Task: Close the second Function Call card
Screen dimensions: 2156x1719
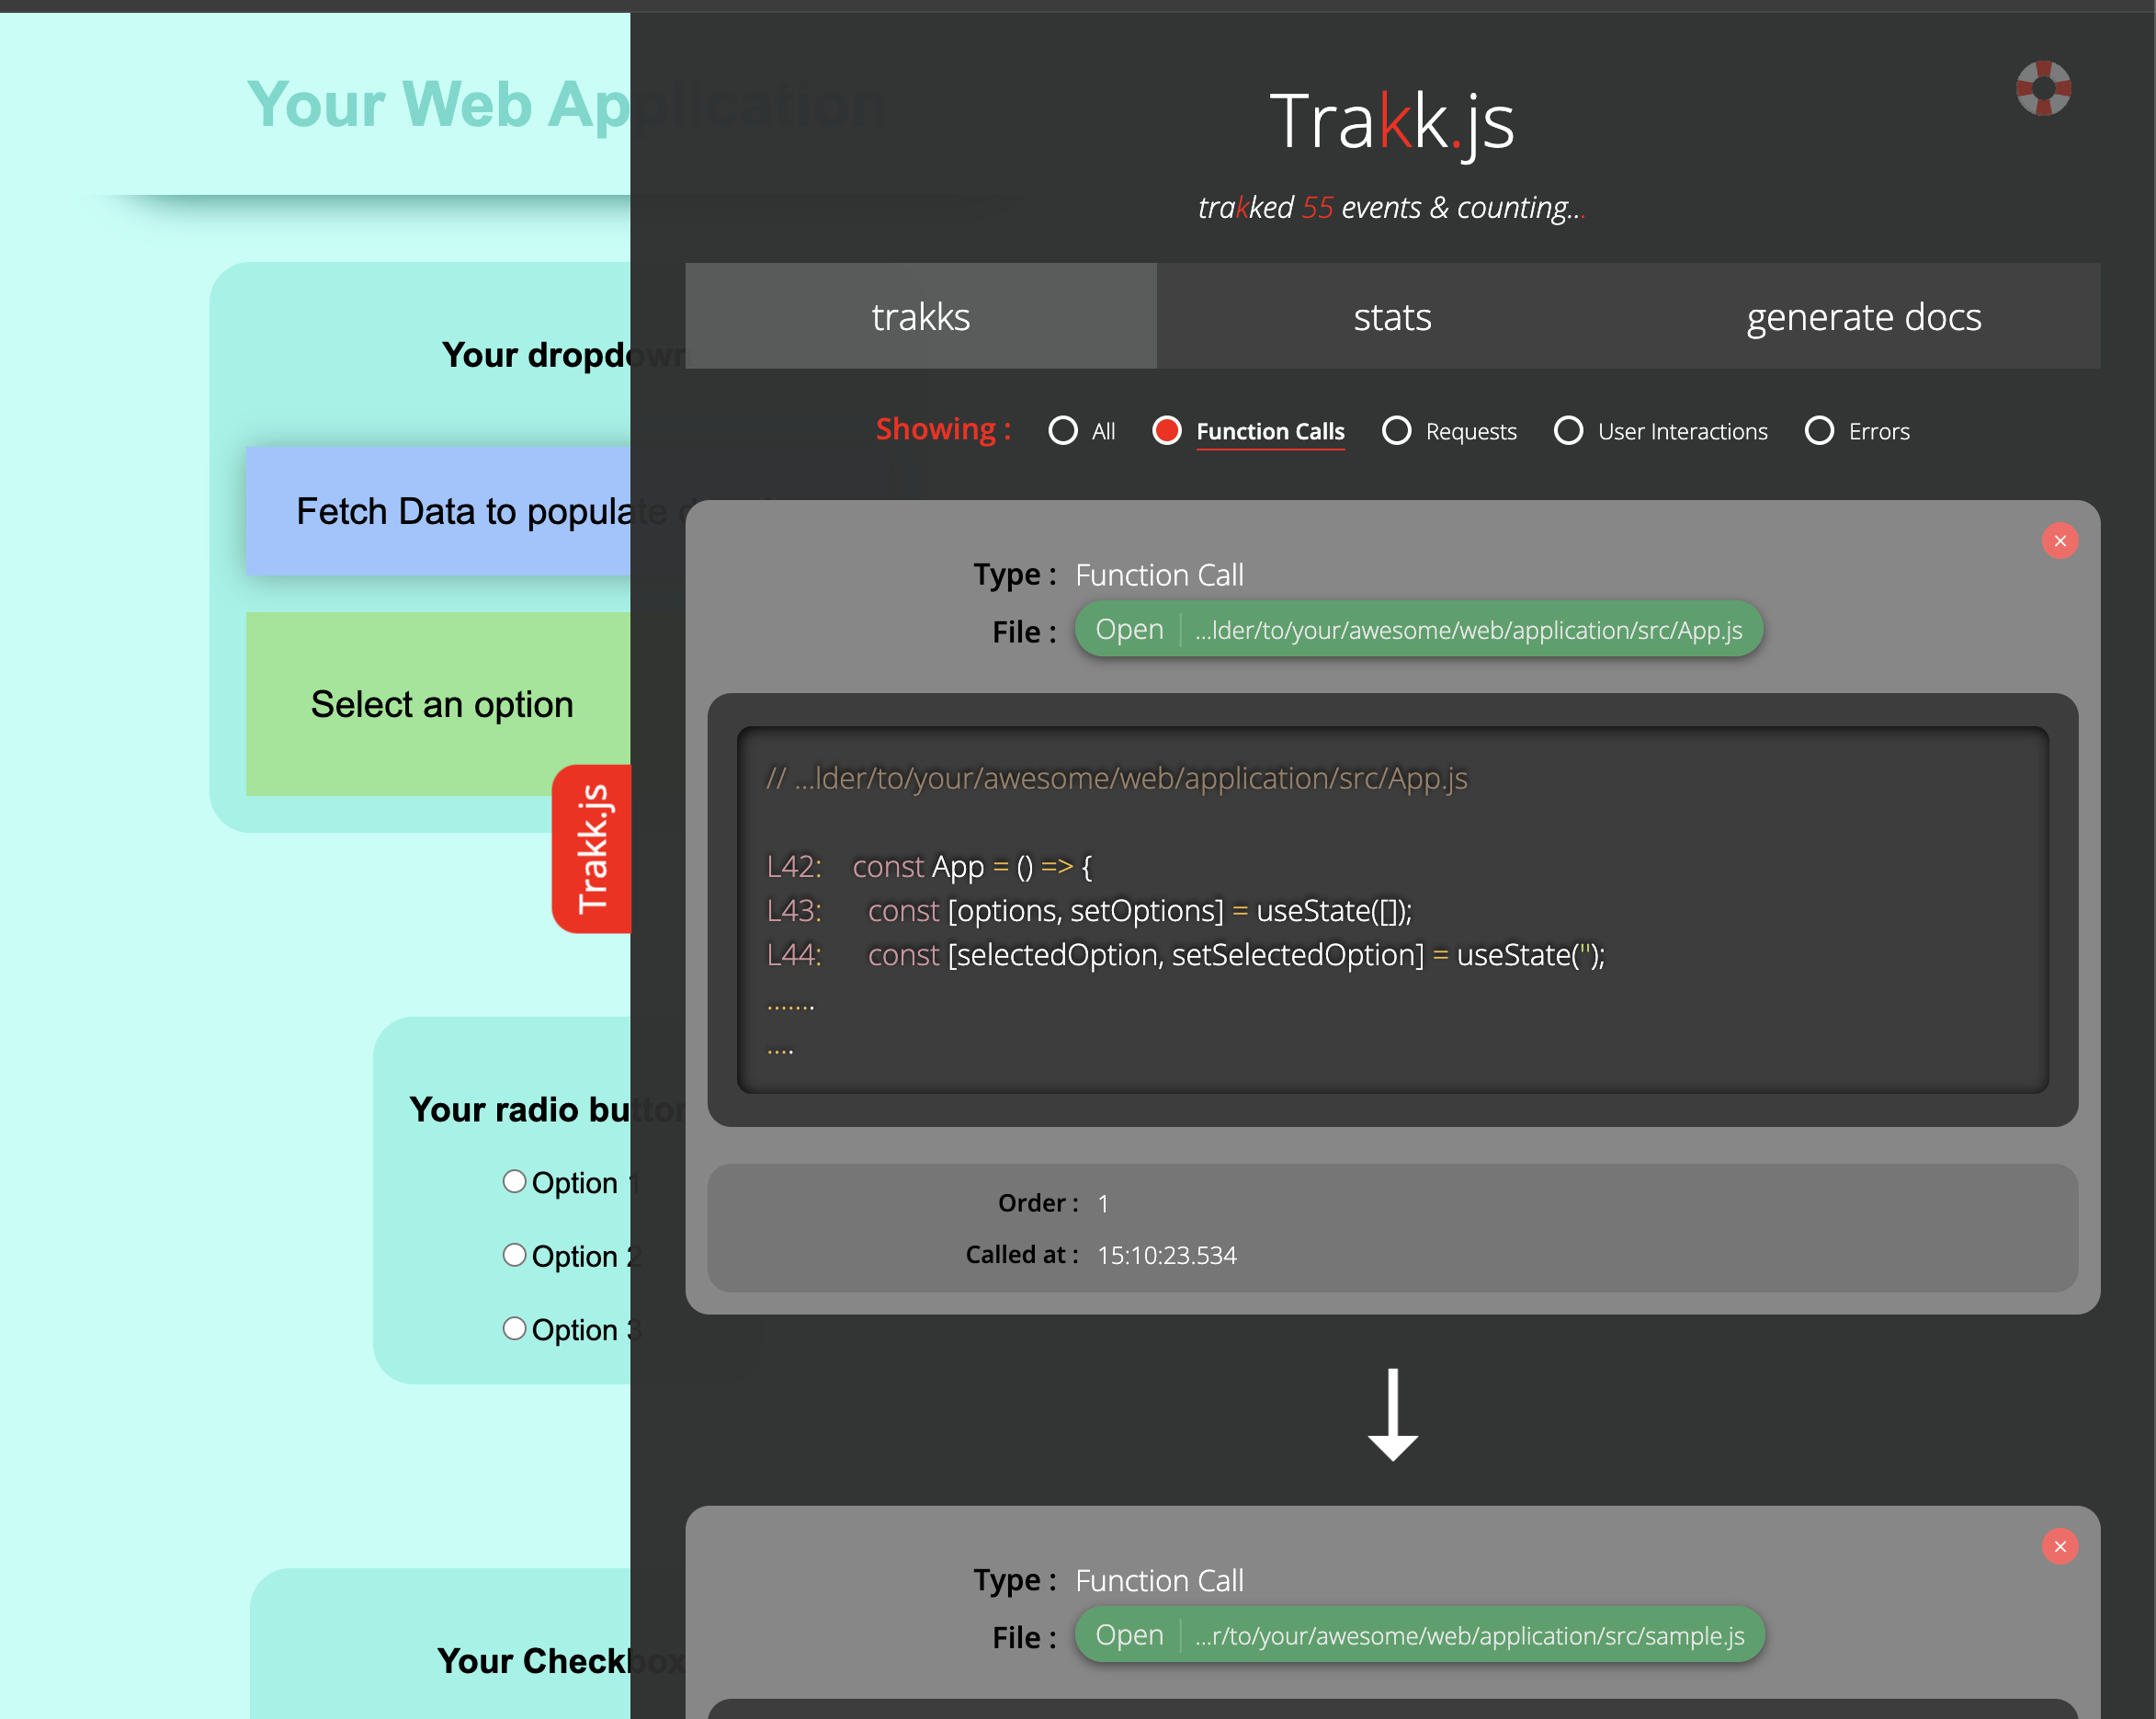Action: click(2059, 1546)
